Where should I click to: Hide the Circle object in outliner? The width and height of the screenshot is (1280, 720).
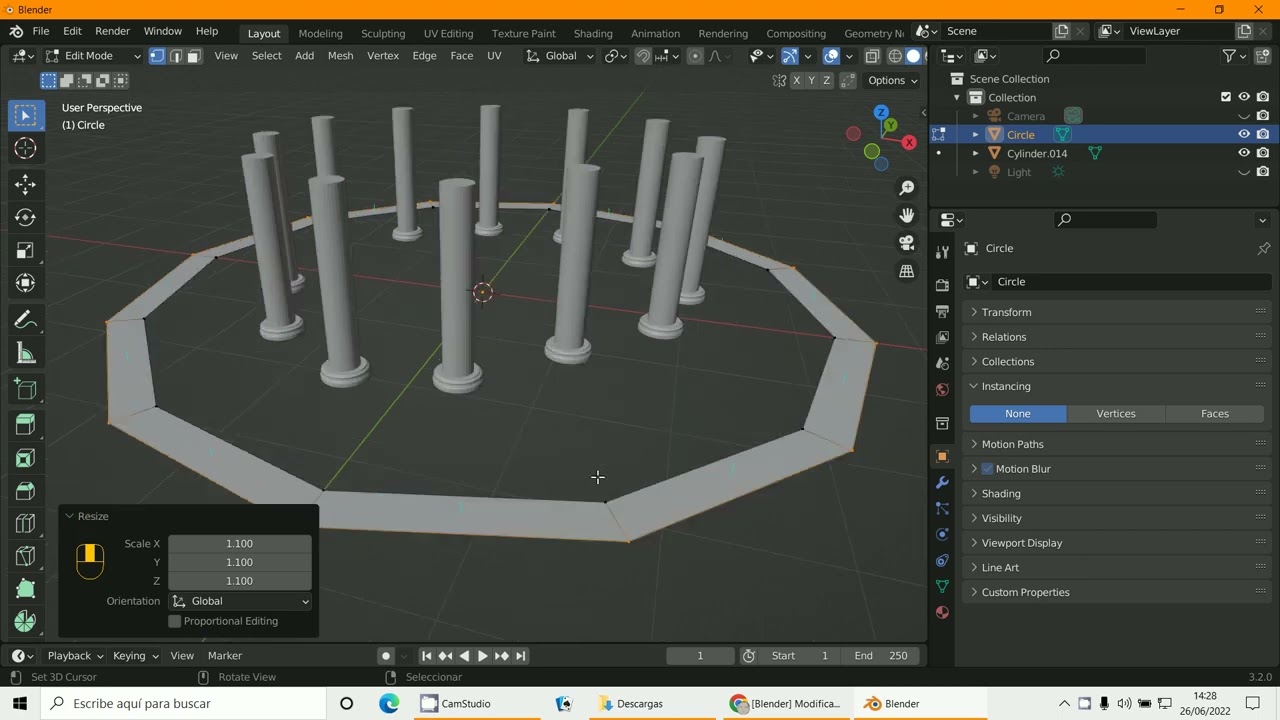point(1244,134)
